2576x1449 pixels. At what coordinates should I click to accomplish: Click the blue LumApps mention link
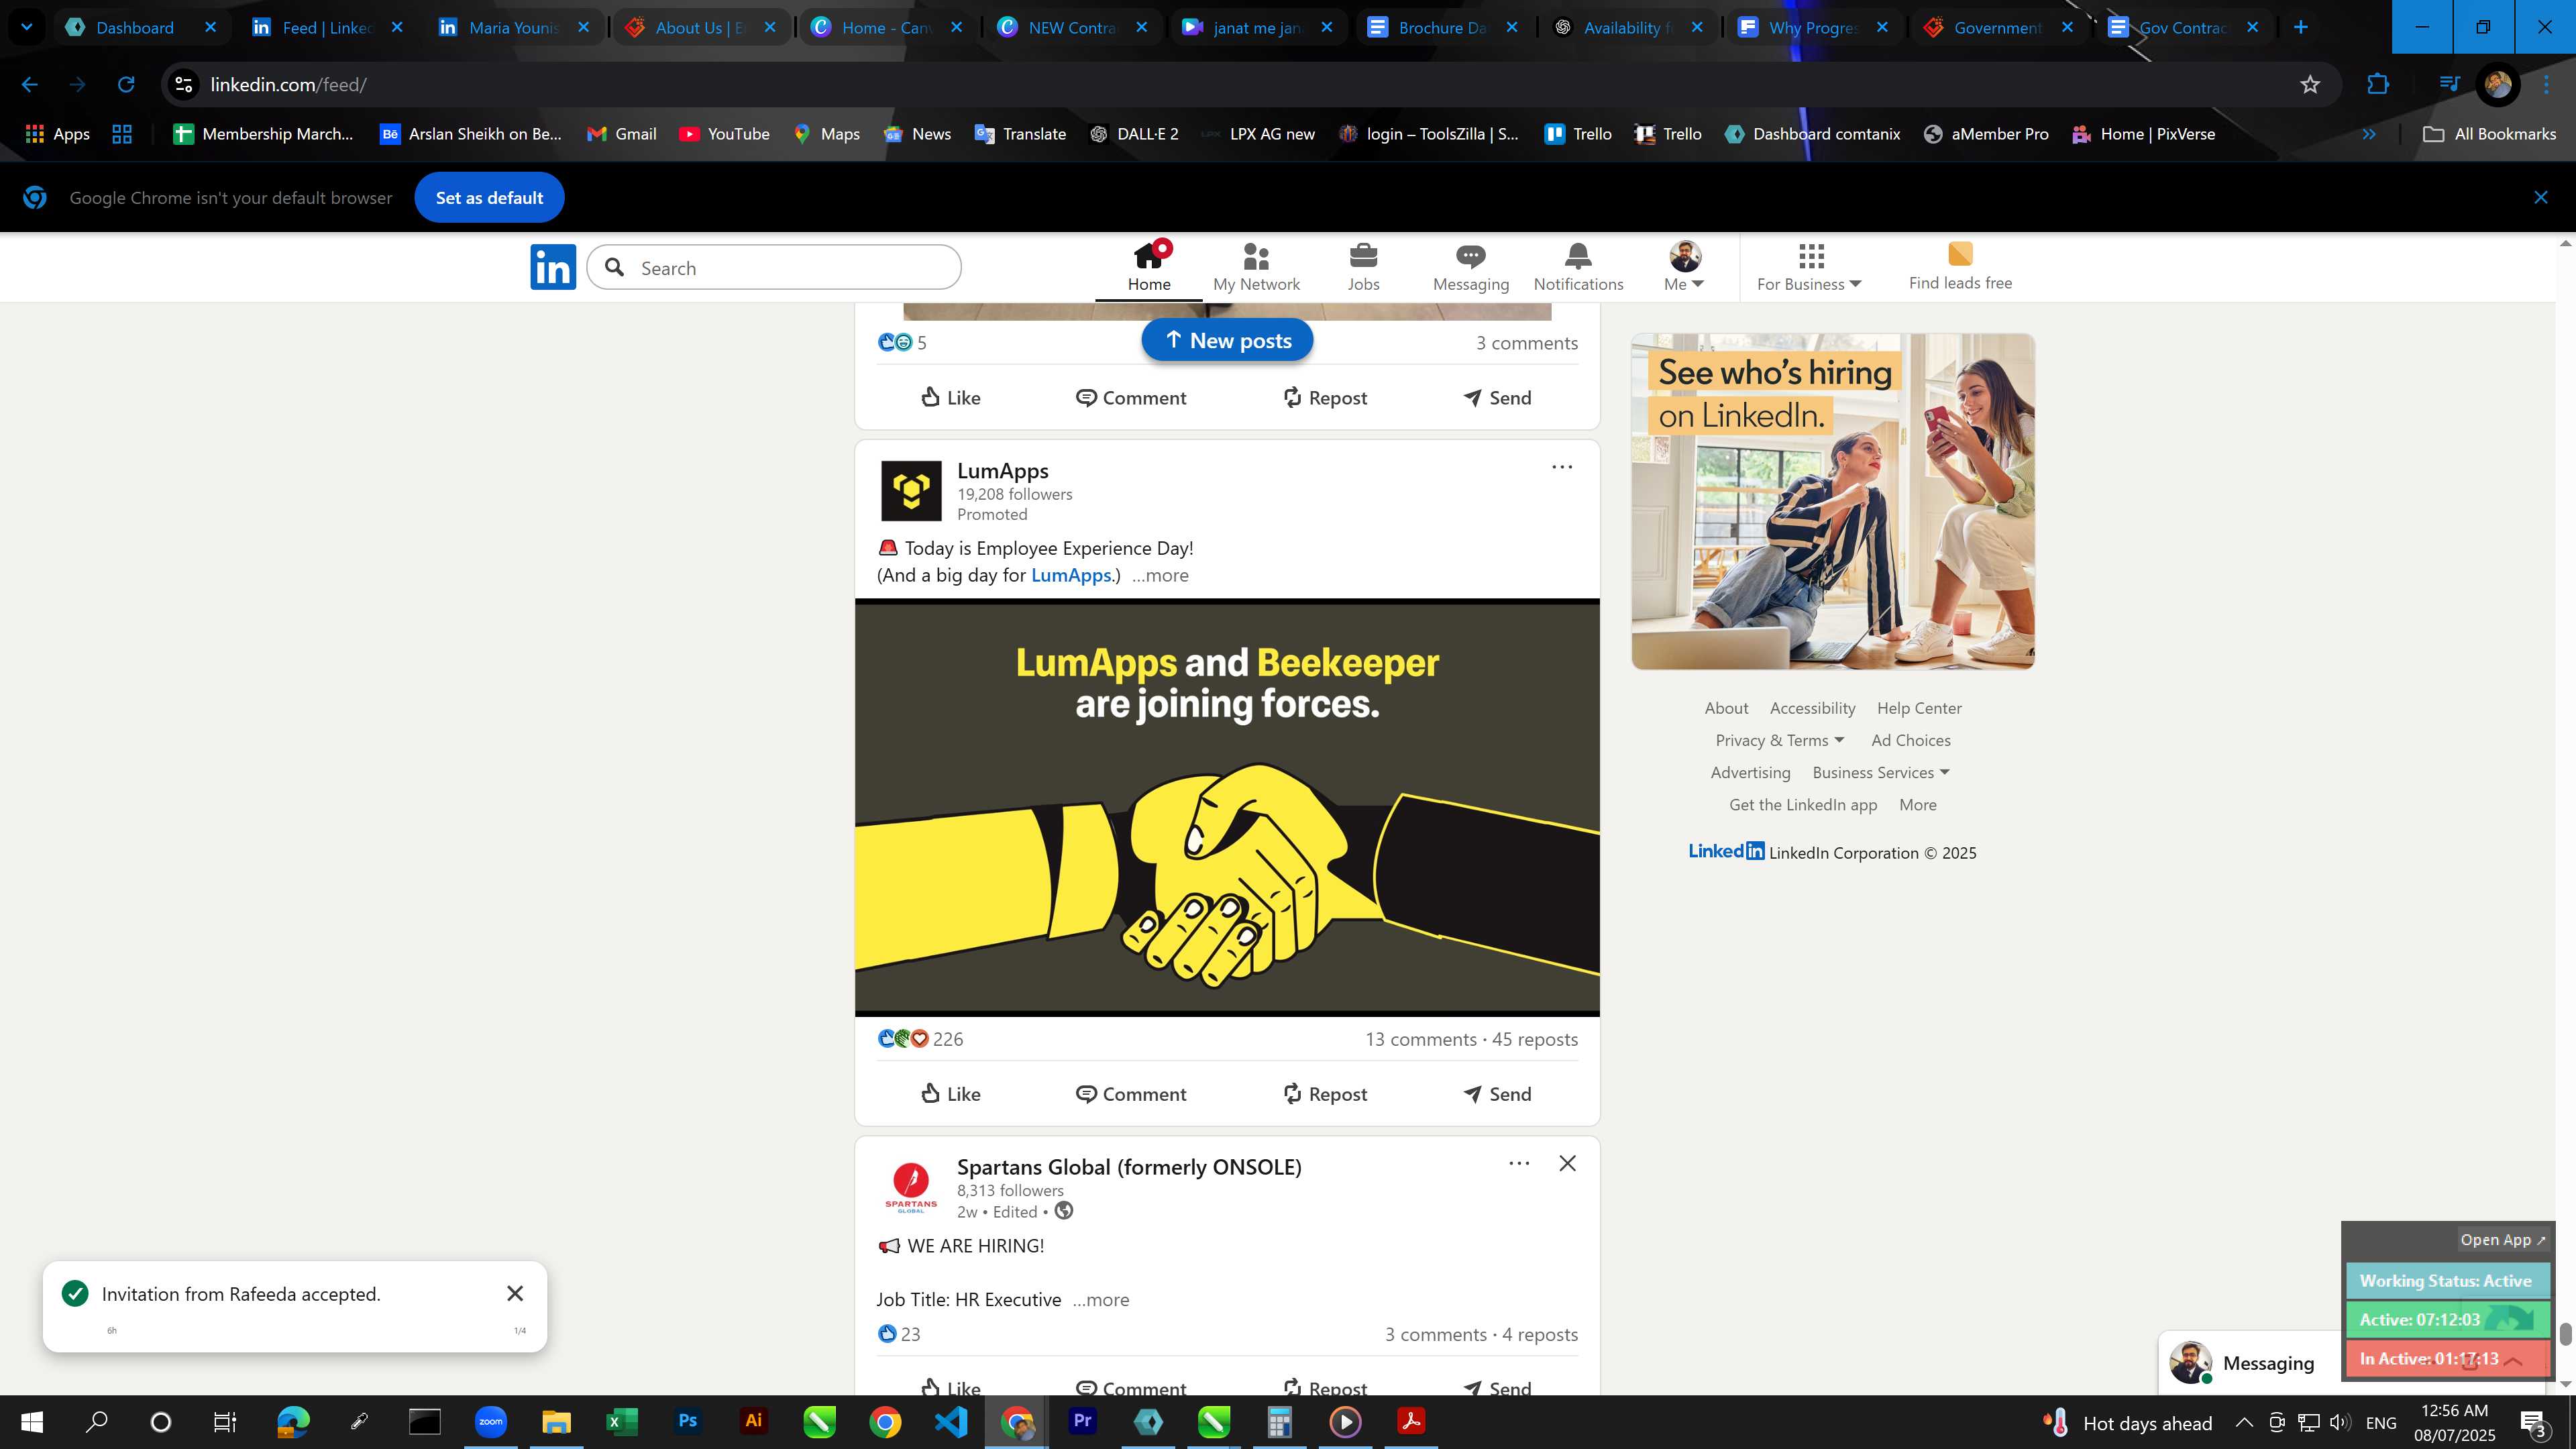[x=1071, y=575]
